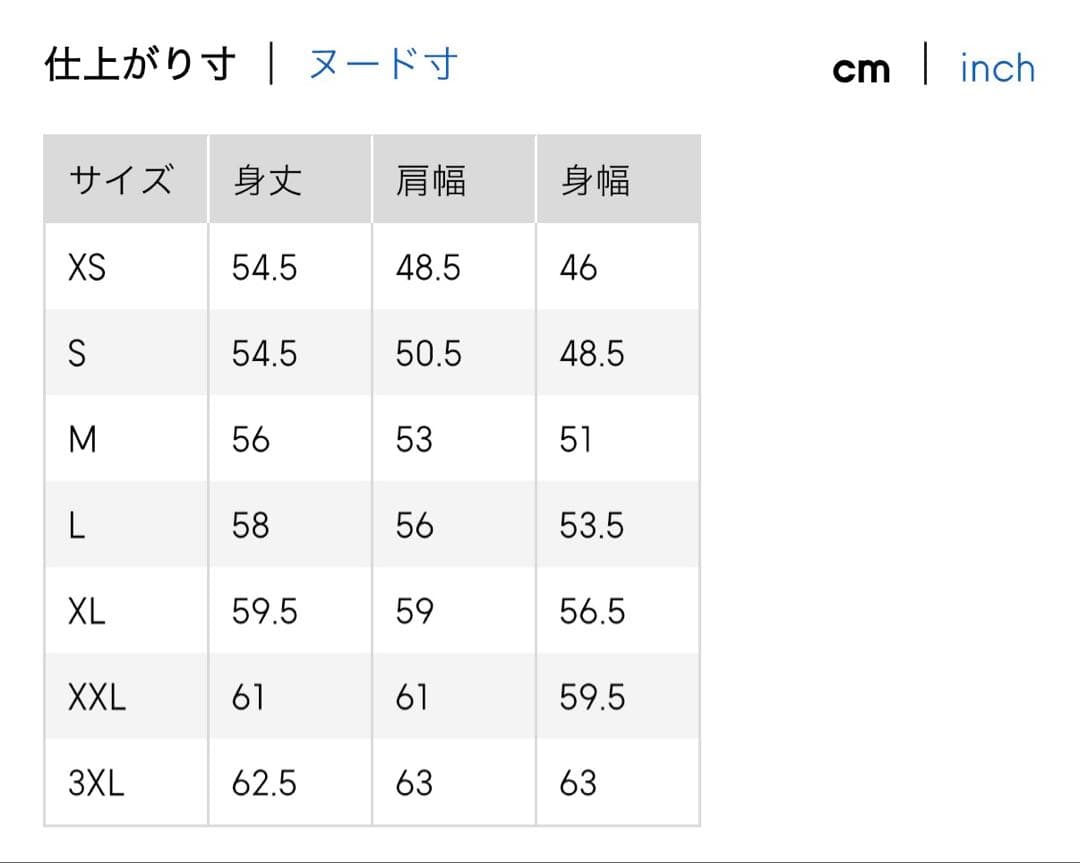Select the 仕上がり寸 tab
The width and height of the screenshot is (1080, 863).
click(141, 65)
